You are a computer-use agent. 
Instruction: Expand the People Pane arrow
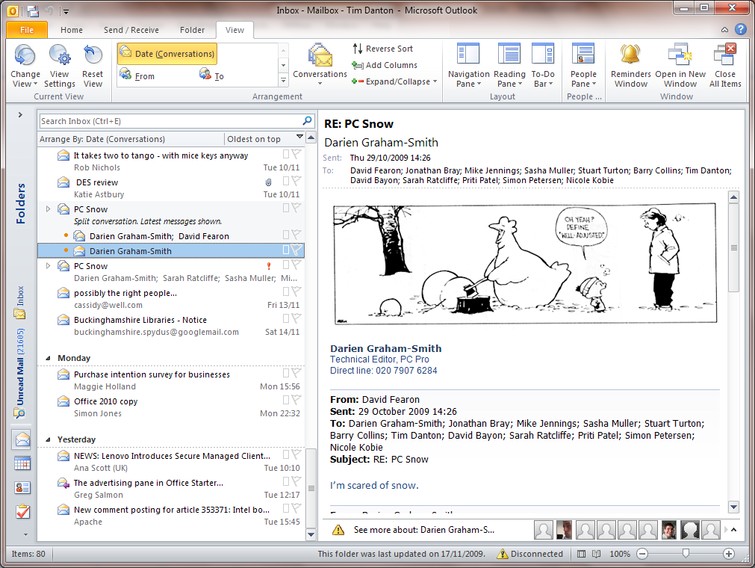tap(733, 529)
